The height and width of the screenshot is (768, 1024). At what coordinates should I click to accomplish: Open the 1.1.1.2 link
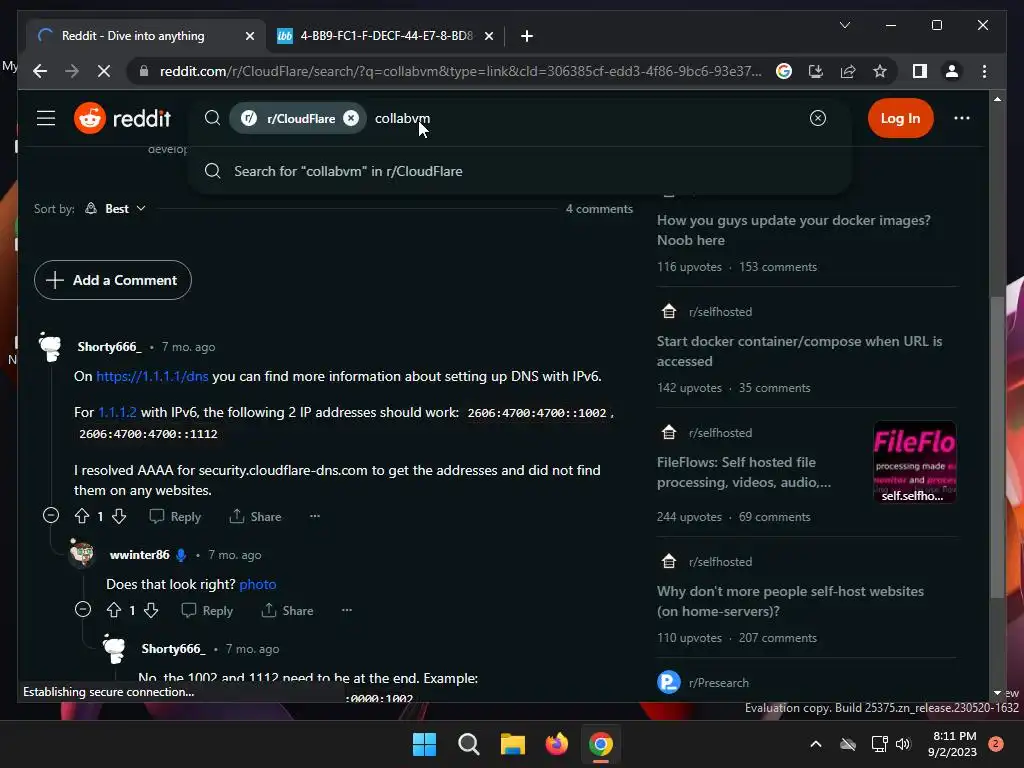click(x=117, y=412)
